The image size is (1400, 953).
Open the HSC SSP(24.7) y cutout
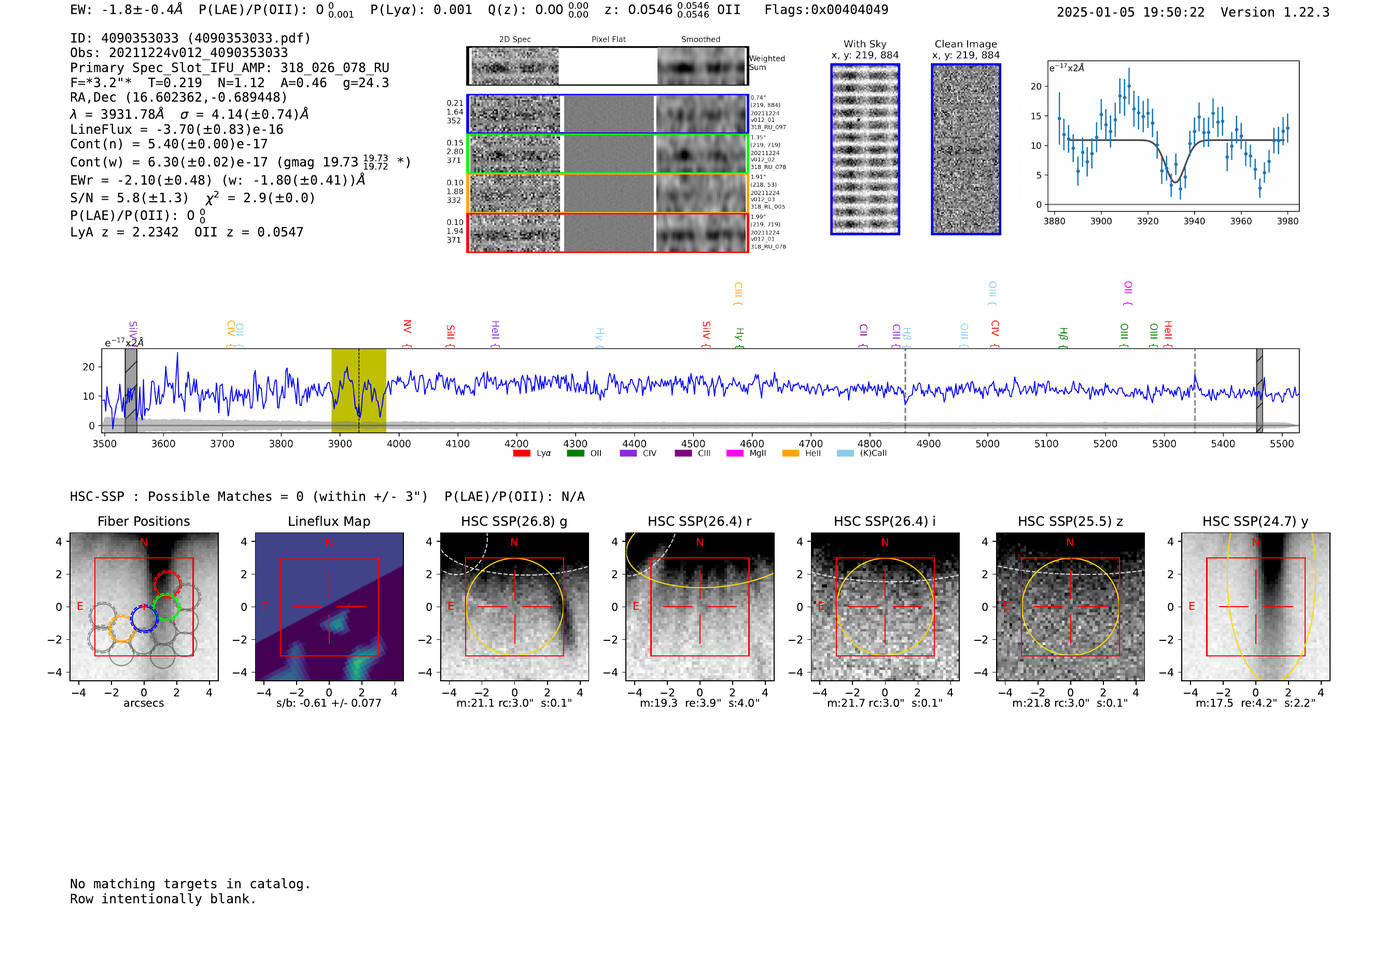(1255, 607)
